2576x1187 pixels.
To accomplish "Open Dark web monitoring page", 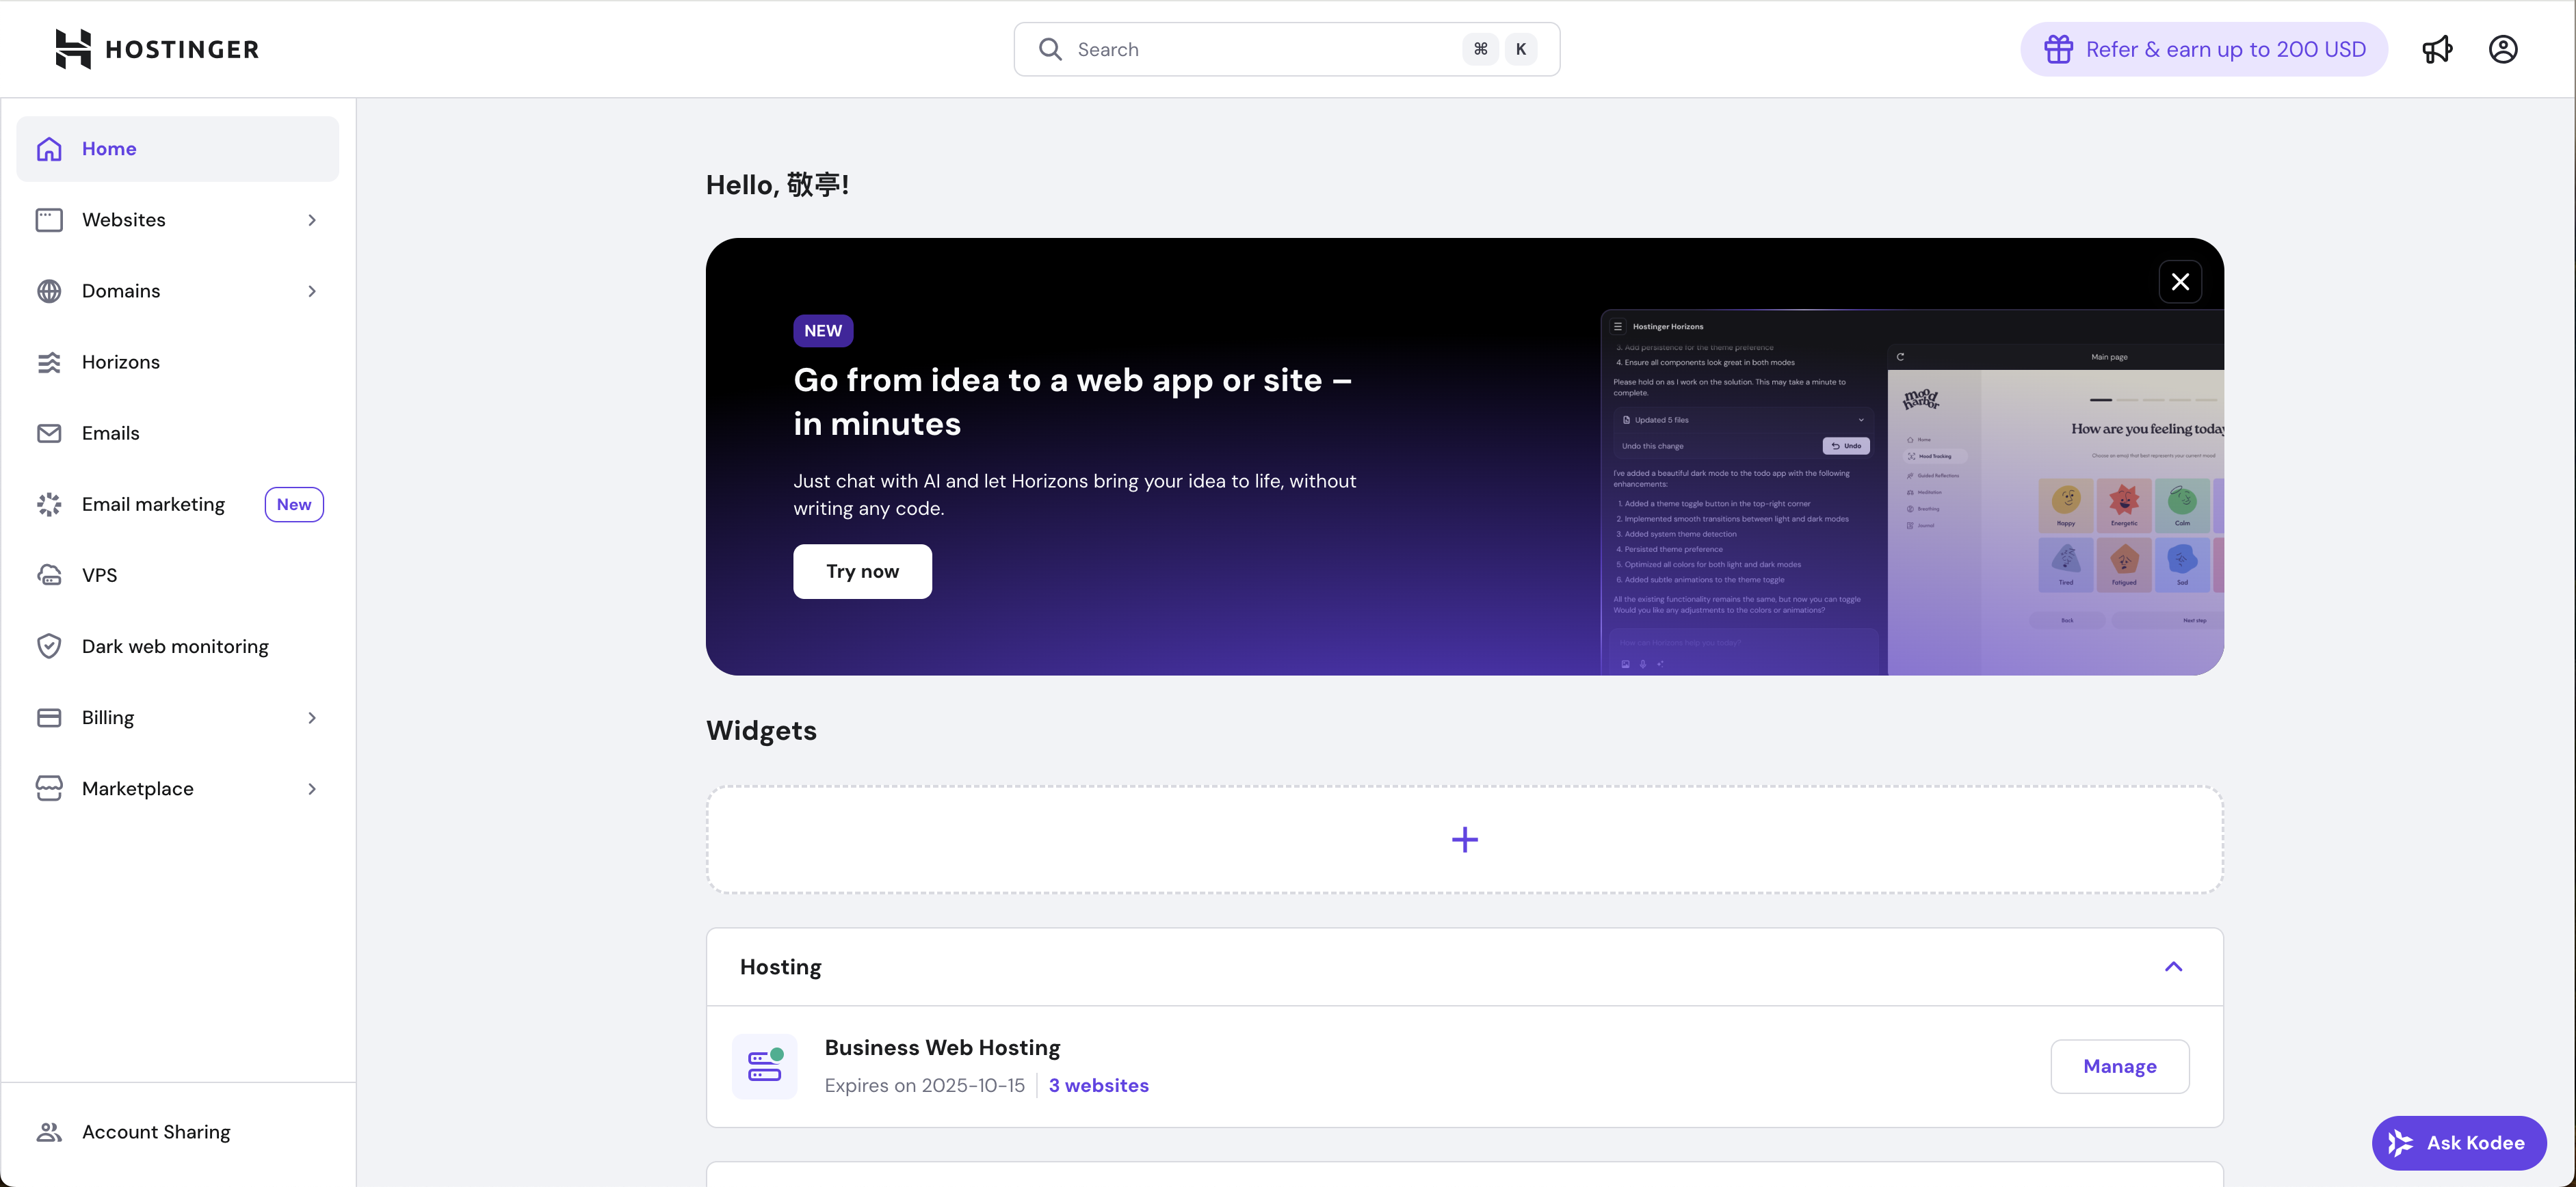I will (178, 646).
